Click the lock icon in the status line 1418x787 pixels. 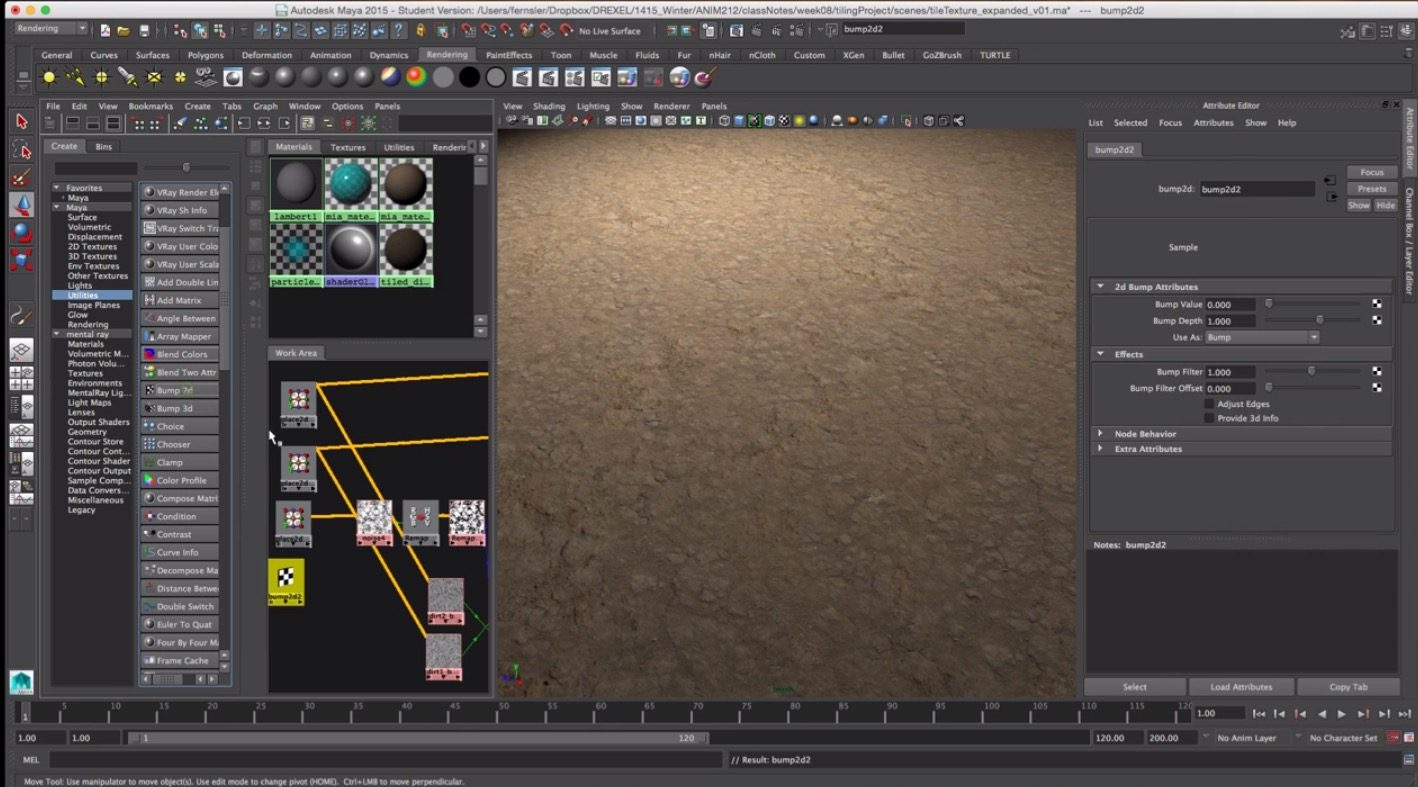pyautogui.click(x=420, y=30)
